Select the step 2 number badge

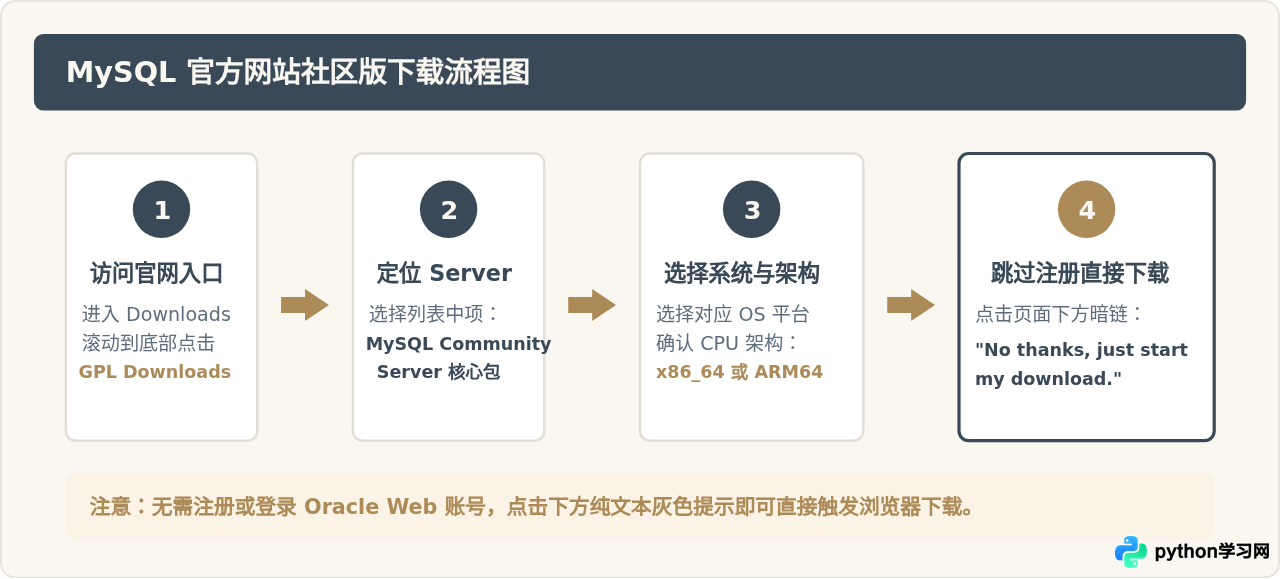tap(448, 210)
